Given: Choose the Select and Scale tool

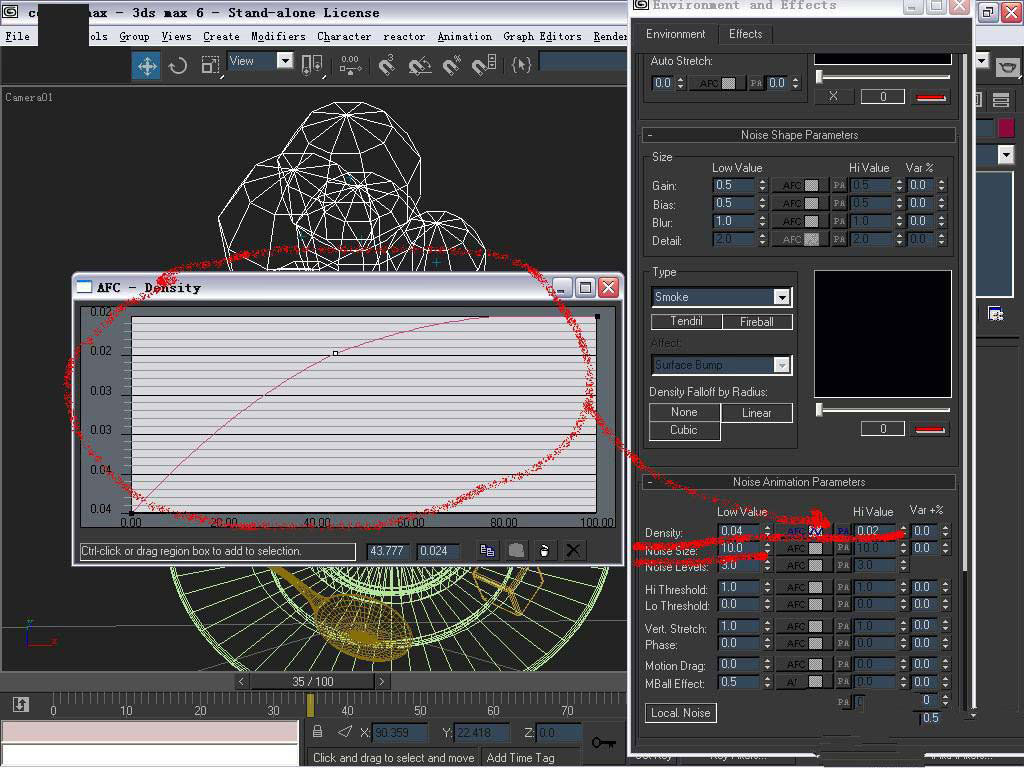Looking at the screenshot, I should tap(210, 65).
